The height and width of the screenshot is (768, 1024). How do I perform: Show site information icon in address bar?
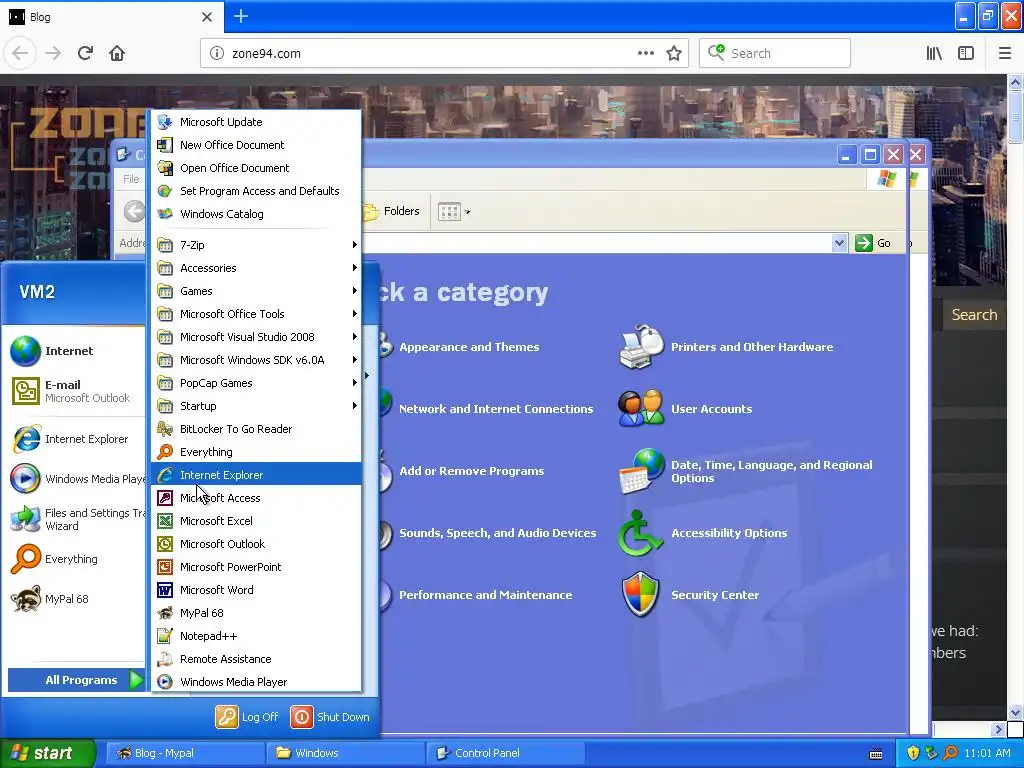(216, 53)
